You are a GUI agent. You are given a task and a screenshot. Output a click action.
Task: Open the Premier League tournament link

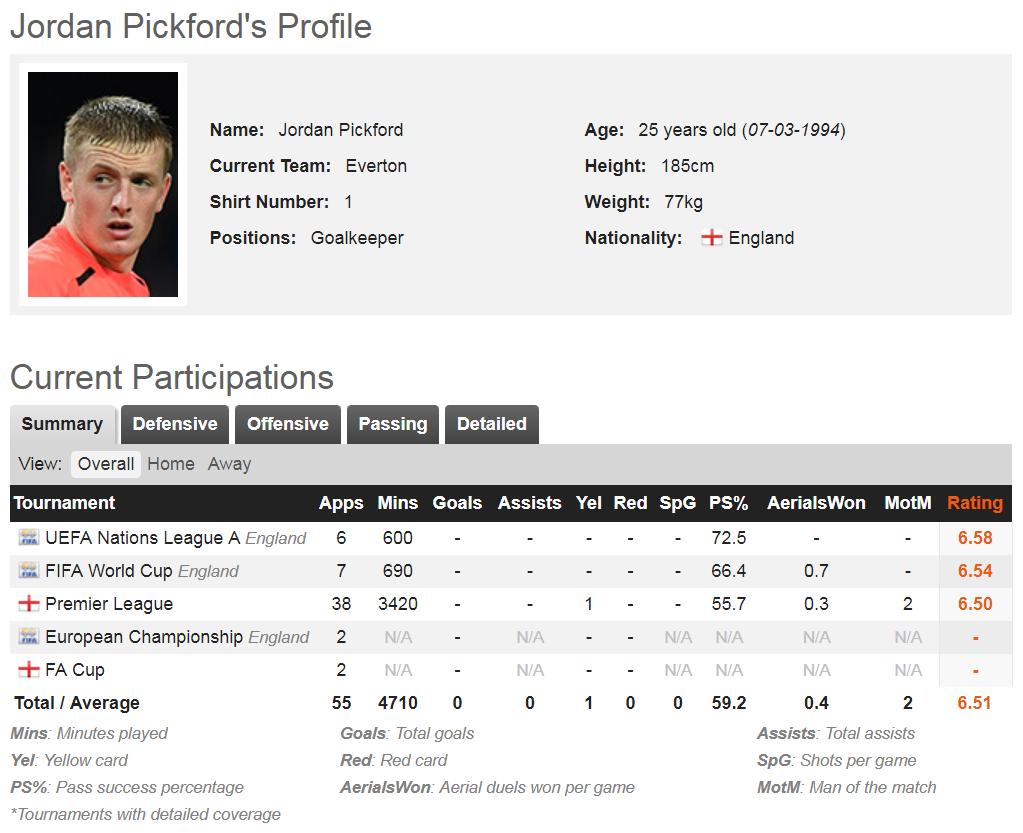109,604
